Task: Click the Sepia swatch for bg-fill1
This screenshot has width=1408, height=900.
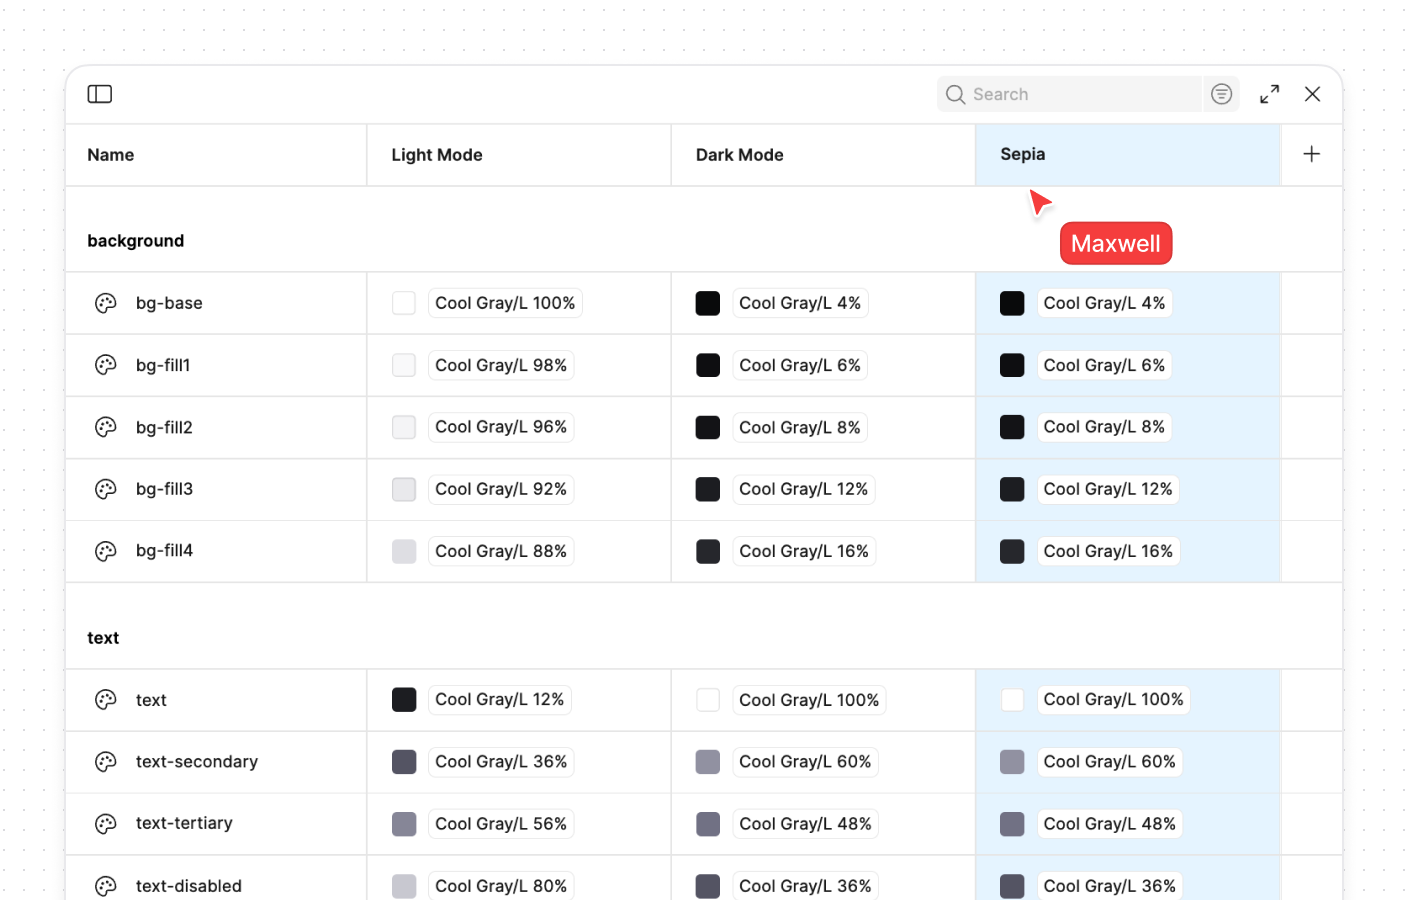Action: pyautogui.click(x=1012, y=365)
